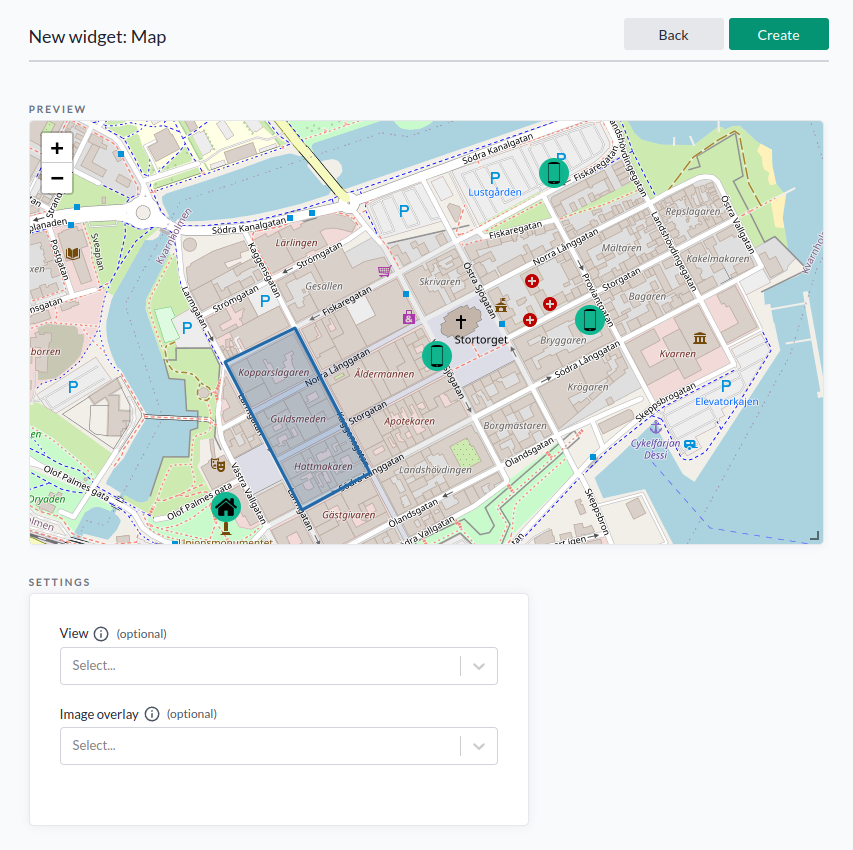
Task: Open Image overlay info tooltip icon
Action: click(152, 714)
